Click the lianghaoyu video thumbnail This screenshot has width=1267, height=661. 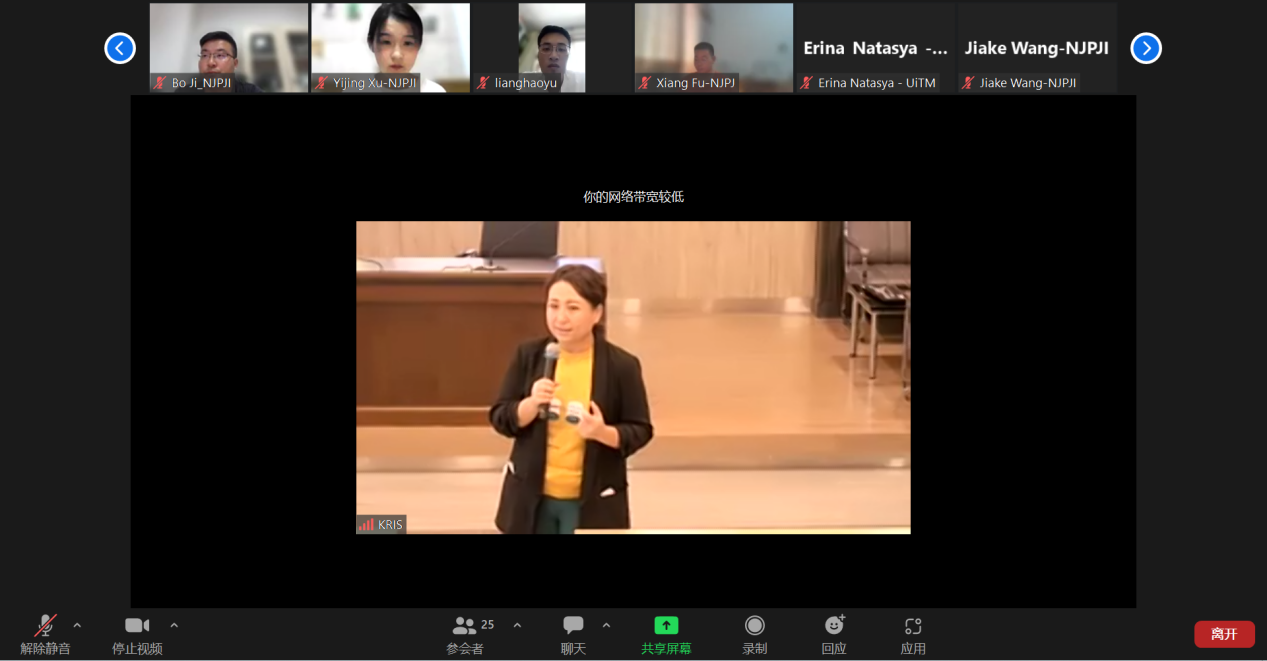[x=551, y=47]
